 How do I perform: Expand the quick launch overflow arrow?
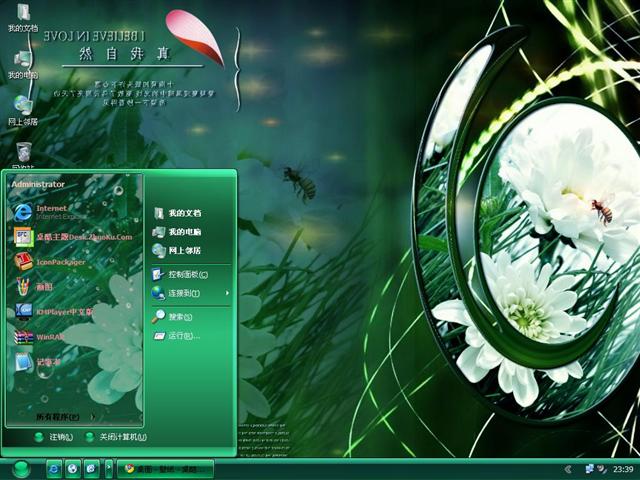pos(109,469)
